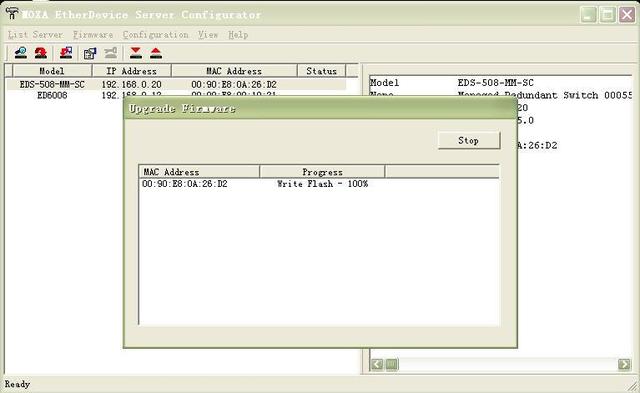Click the red down-arrow Import toolbar icon
Viewport: 640px width, 393px height.
click(x=136, y=53)
